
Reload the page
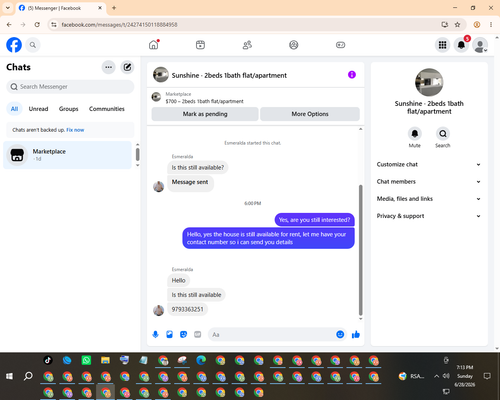(37, 25)
